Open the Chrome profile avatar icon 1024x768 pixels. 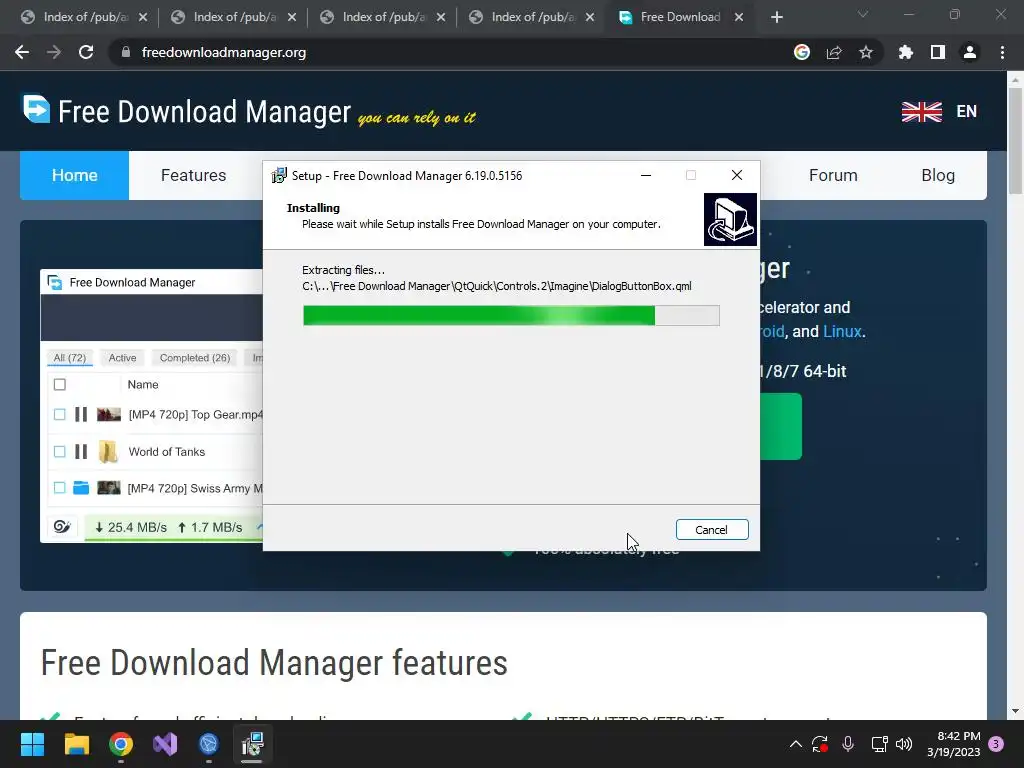(x=970, y=52)
